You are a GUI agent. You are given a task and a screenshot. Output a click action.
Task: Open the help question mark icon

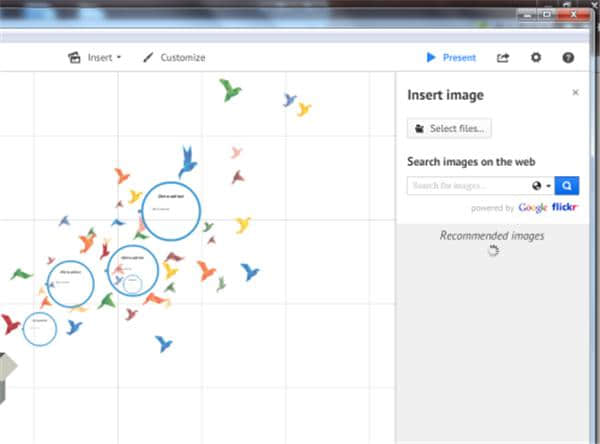point(568,58)
